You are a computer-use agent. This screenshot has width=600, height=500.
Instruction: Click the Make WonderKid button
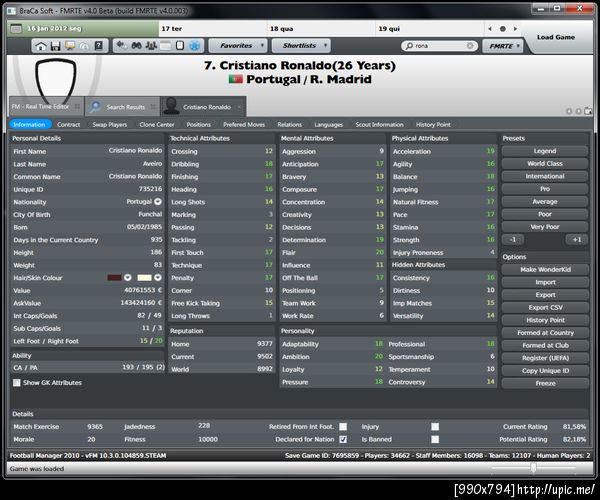(545, 269)
